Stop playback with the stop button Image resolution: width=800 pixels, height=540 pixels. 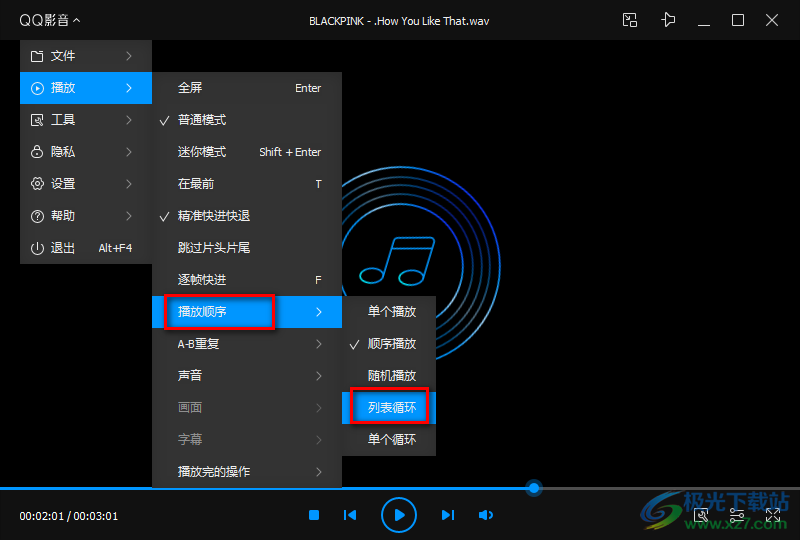(314, 515)
